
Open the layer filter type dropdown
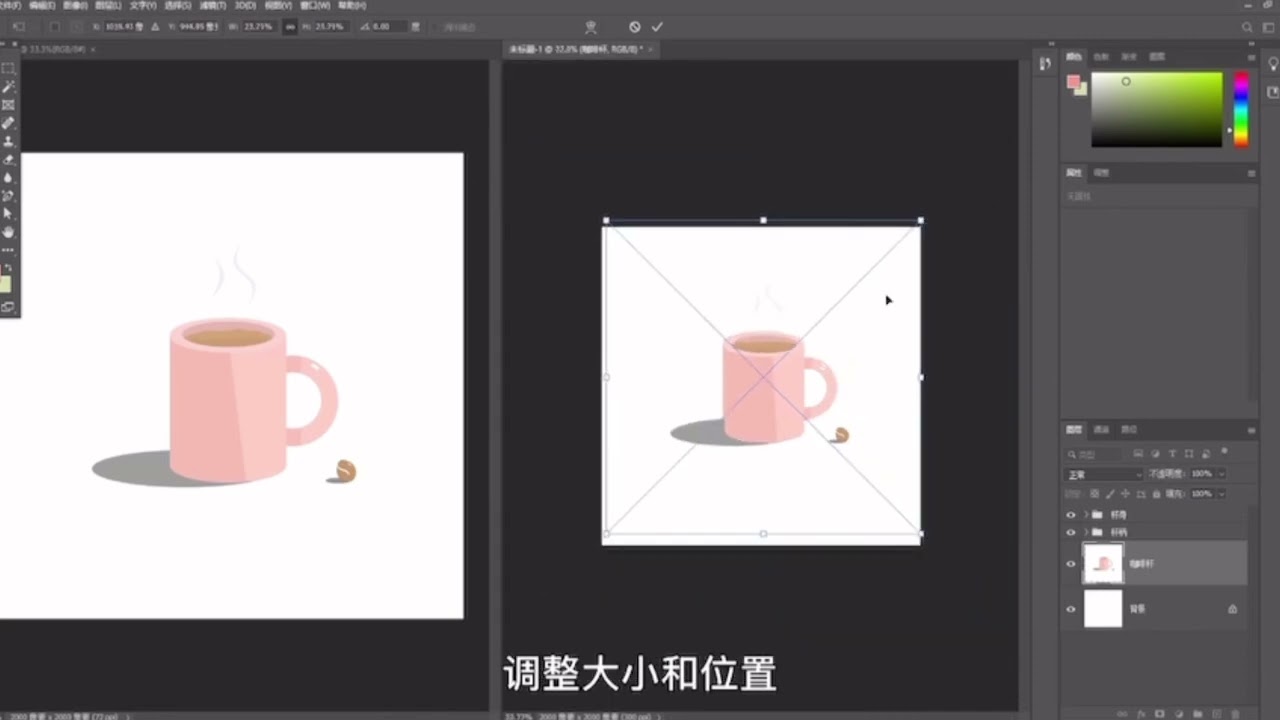(x=1093, y=454)
